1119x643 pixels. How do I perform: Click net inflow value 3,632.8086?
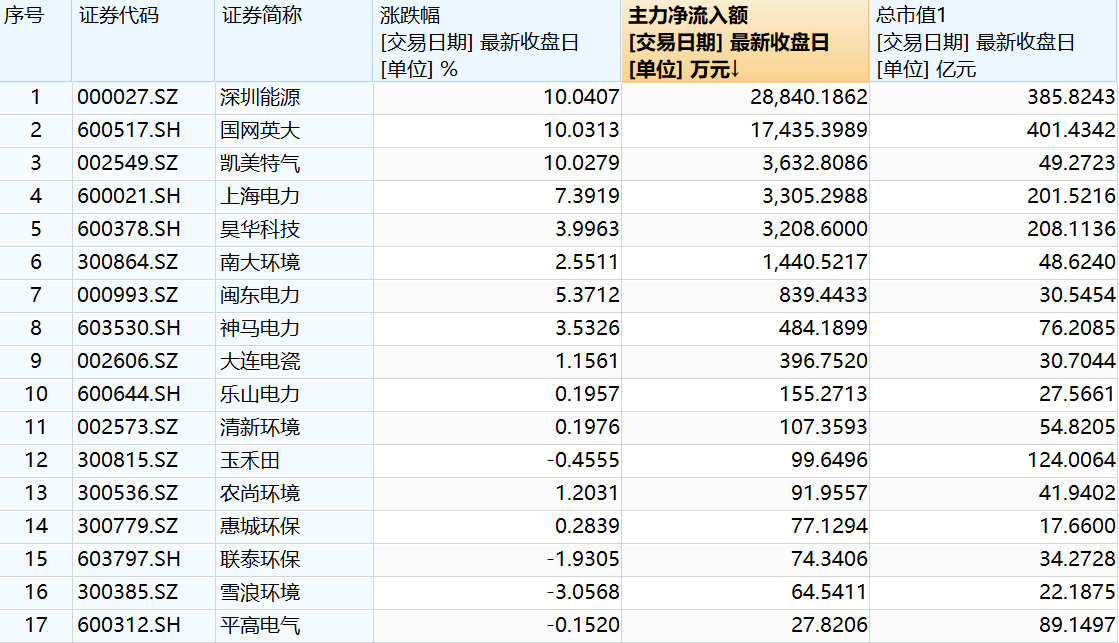pos(814,163)
